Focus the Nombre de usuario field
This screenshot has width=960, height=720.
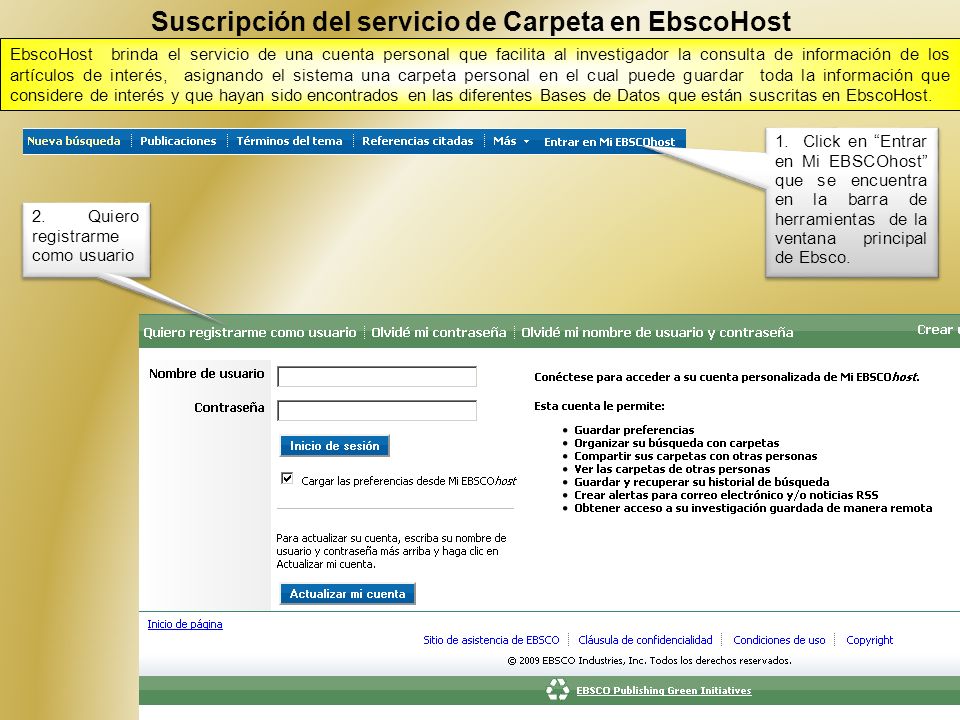click(377, 377)
